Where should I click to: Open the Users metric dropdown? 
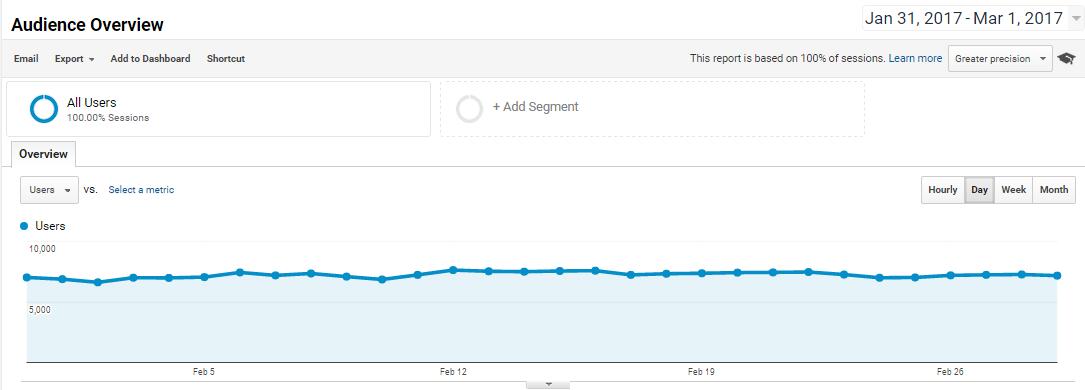tap(49, 189)
